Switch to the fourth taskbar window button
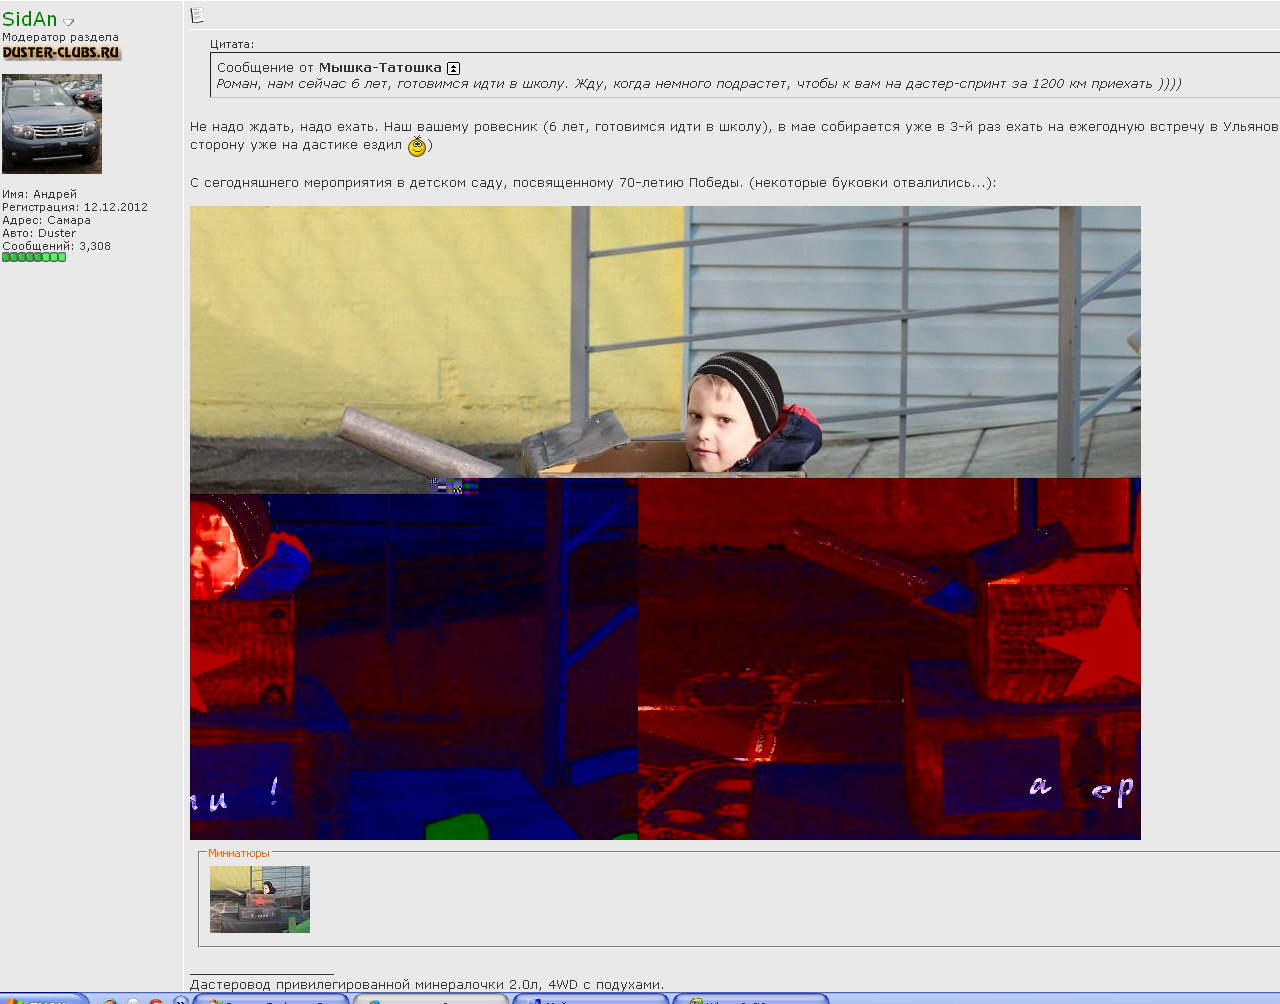Screen dimensions: 1280x1004 (750, 1000)
